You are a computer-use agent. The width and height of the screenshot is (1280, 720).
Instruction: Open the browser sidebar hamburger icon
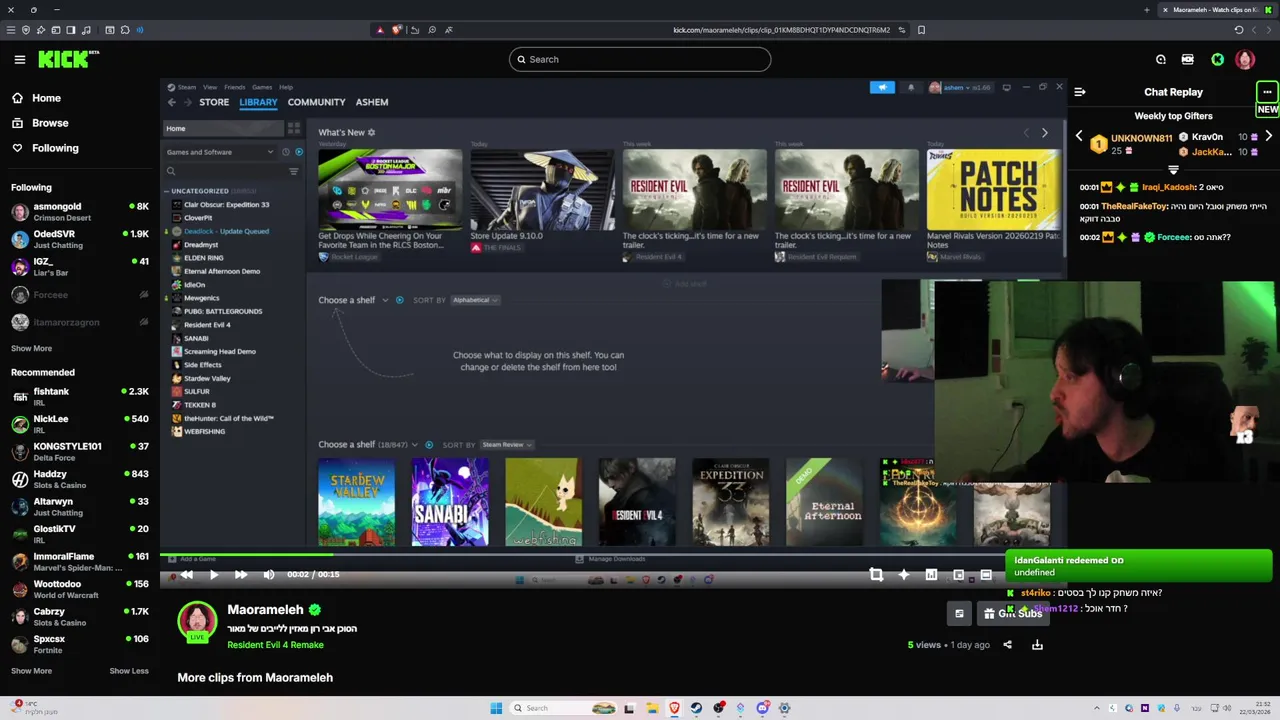11,30
